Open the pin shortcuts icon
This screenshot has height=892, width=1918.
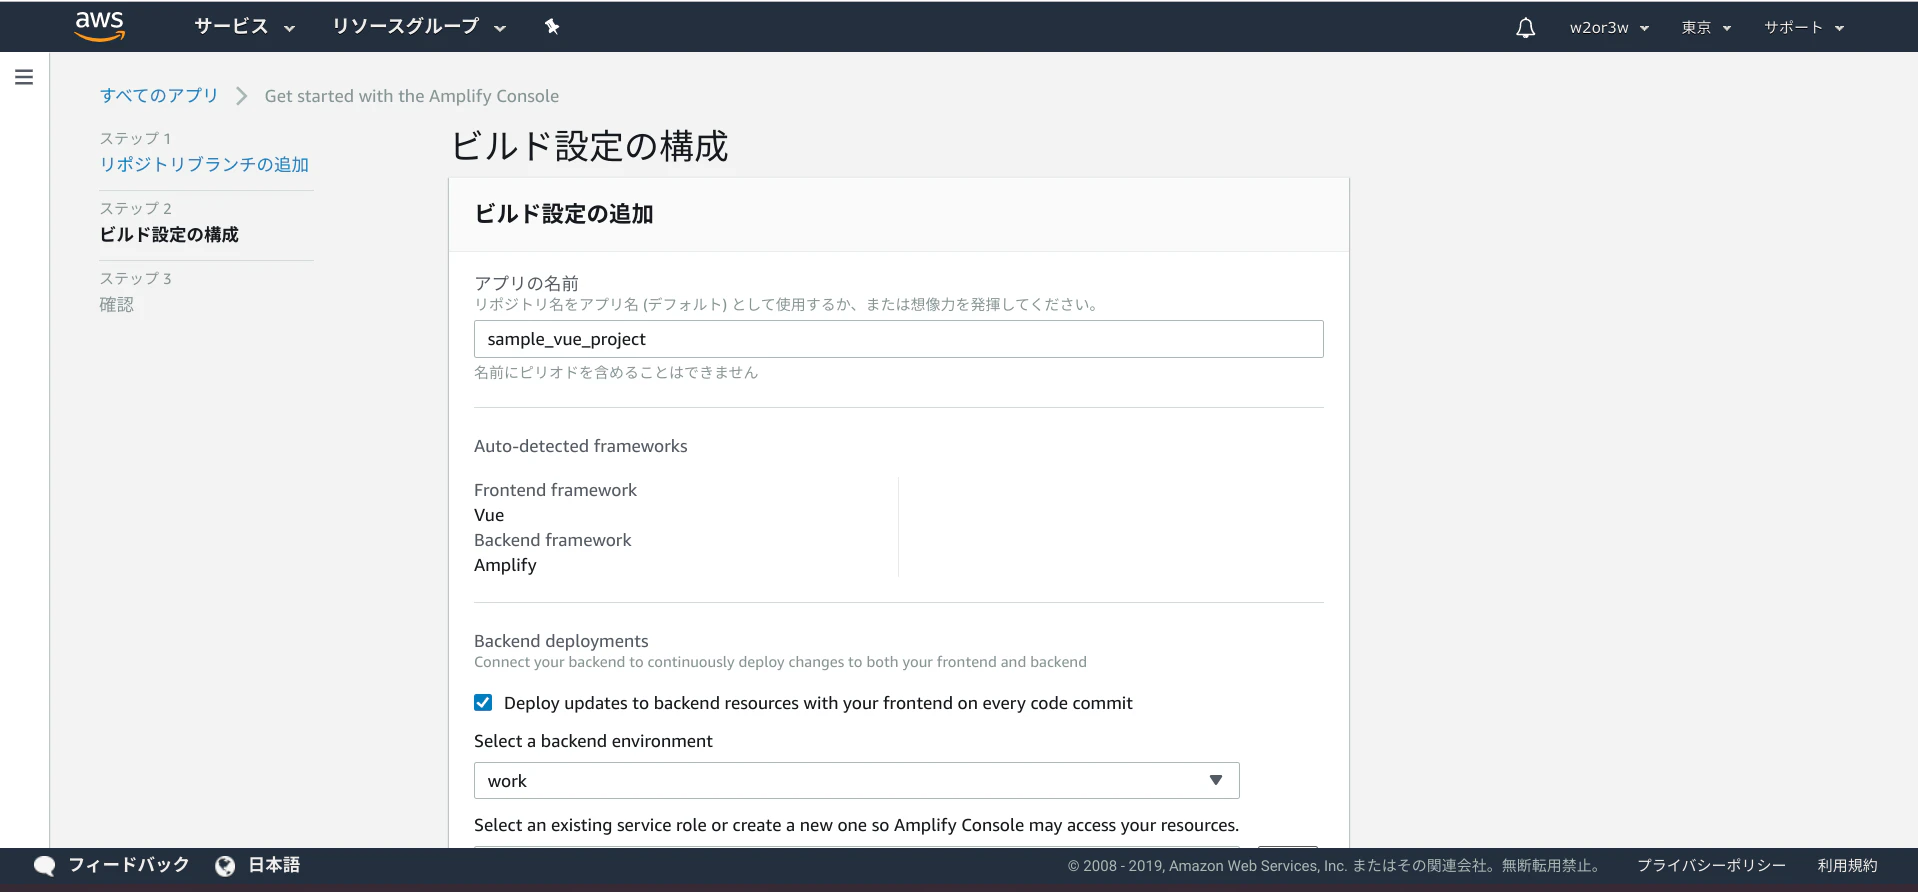(552, 27)
